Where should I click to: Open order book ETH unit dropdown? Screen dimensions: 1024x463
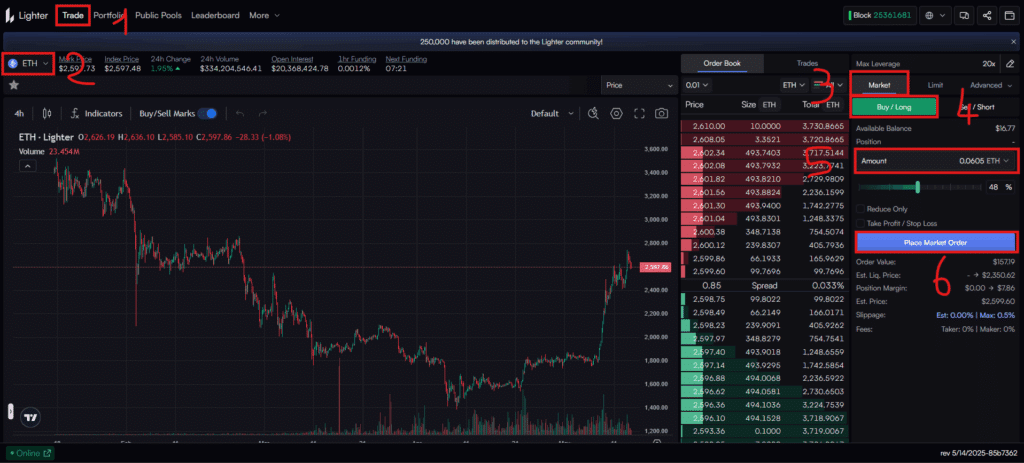(x=793, y=85)
